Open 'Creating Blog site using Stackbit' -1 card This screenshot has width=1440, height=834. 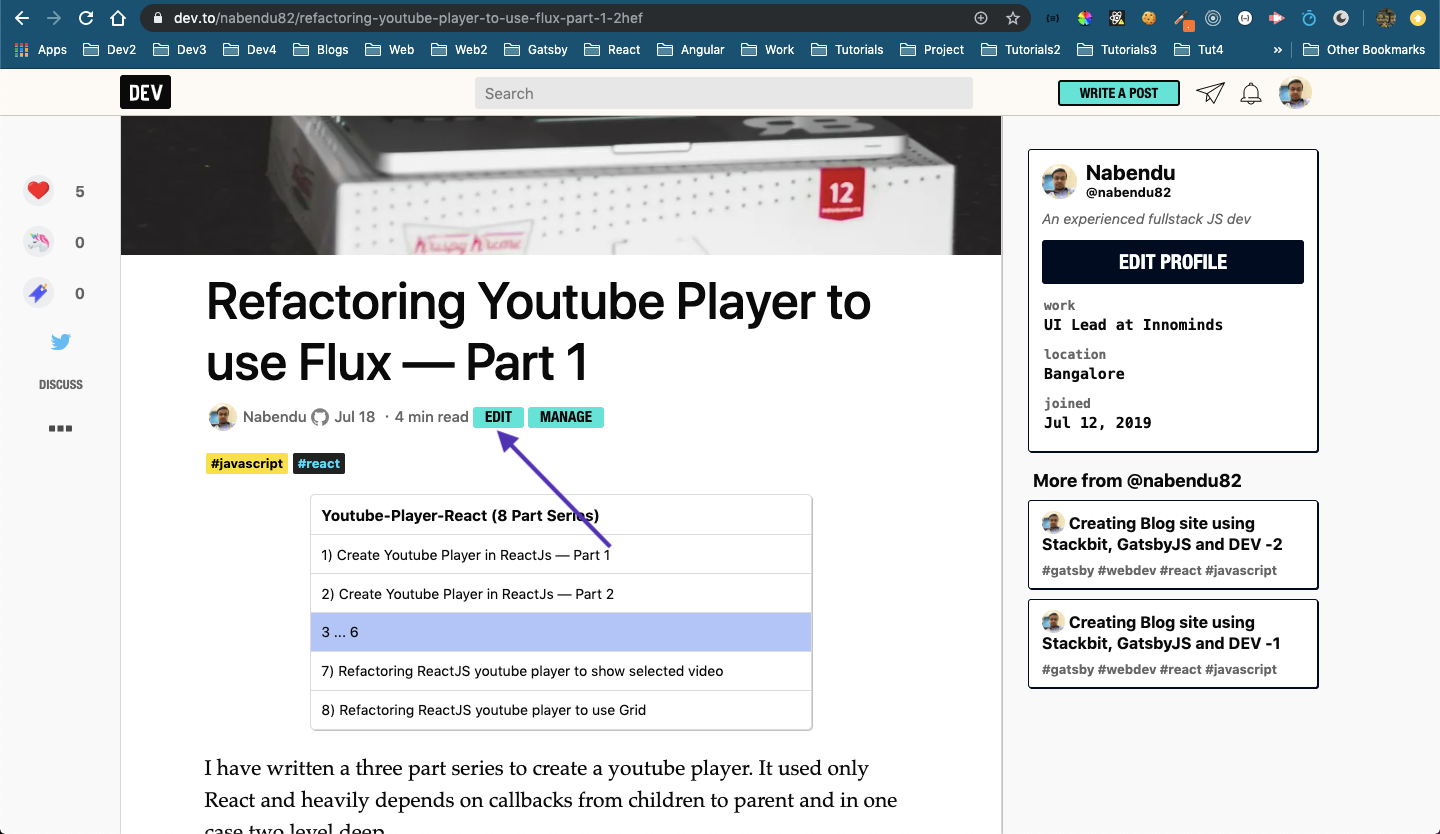pyautogui.click(x=1173, y=644)
